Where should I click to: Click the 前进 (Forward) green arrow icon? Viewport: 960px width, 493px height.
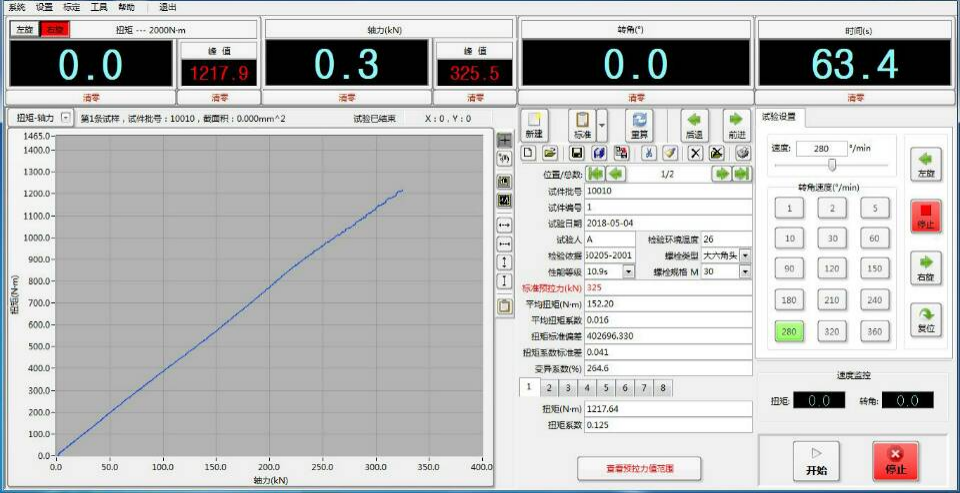(x=736, y=124)
